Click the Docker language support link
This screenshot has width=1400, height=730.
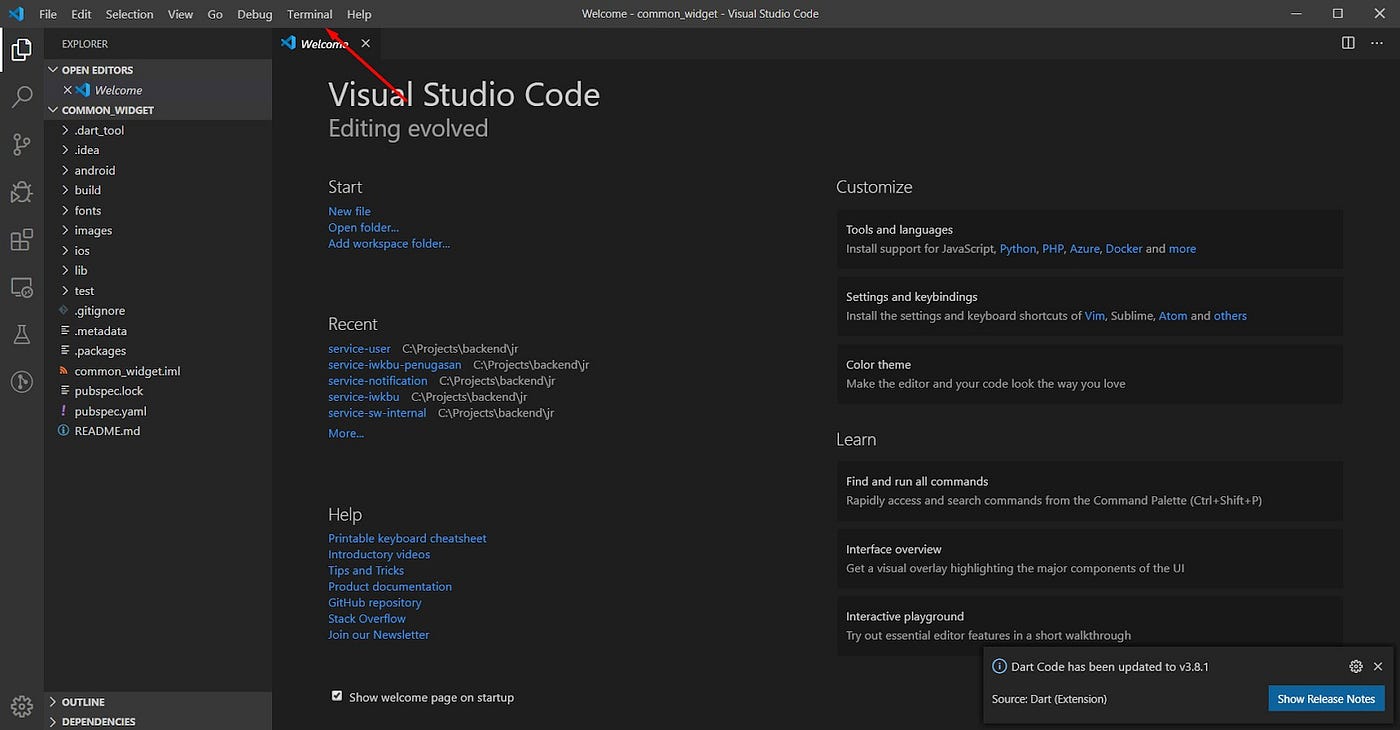[1124, 248]
